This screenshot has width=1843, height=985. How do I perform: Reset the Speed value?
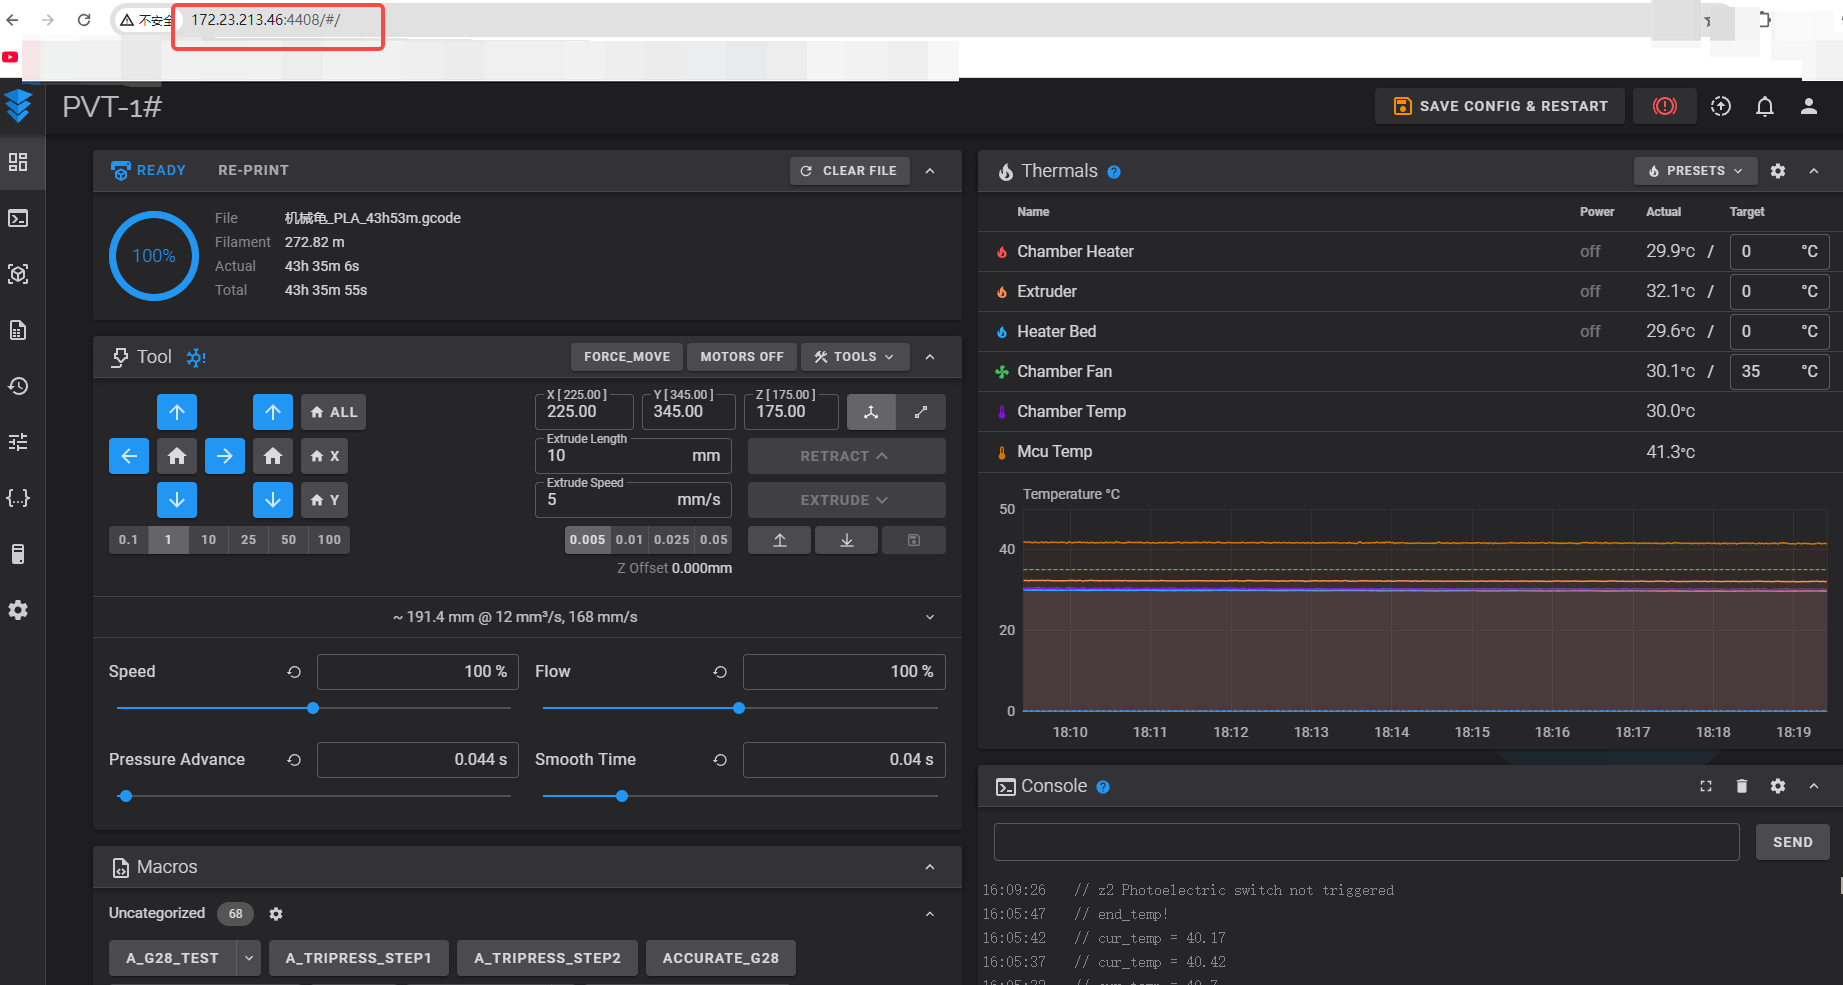[294, 672]
